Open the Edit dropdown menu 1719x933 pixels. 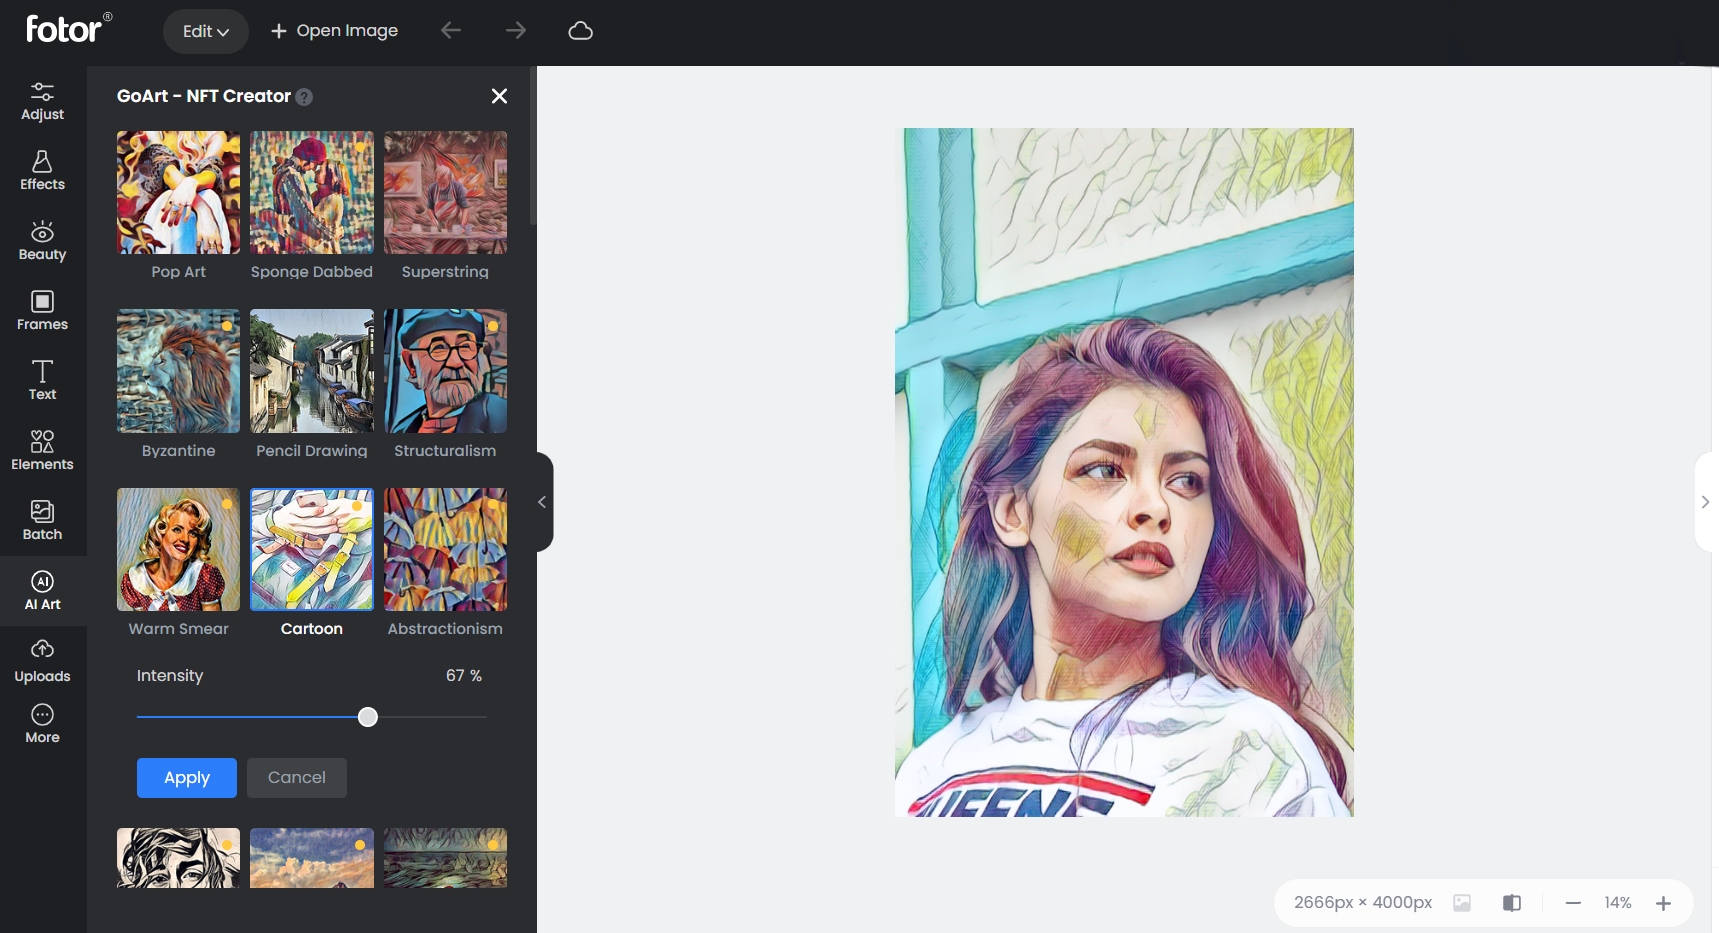[x=205, y=31]
